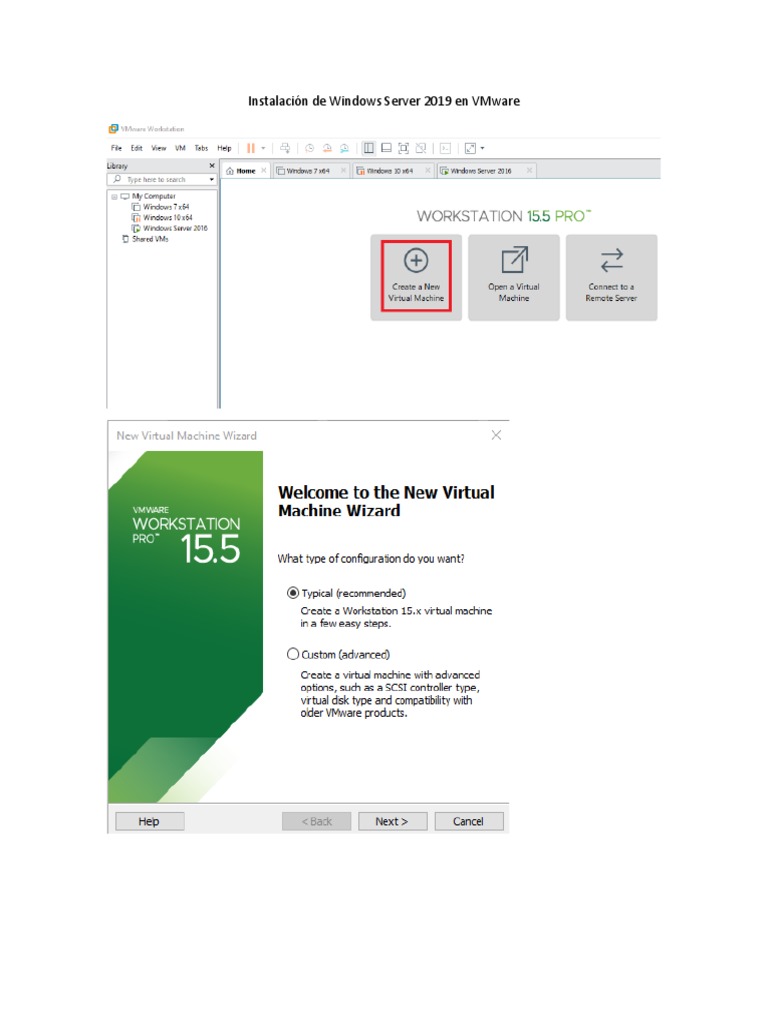Click the orange pause/suspend VM toolbar icon
The image size is (768, 1024).
[251, 148]
